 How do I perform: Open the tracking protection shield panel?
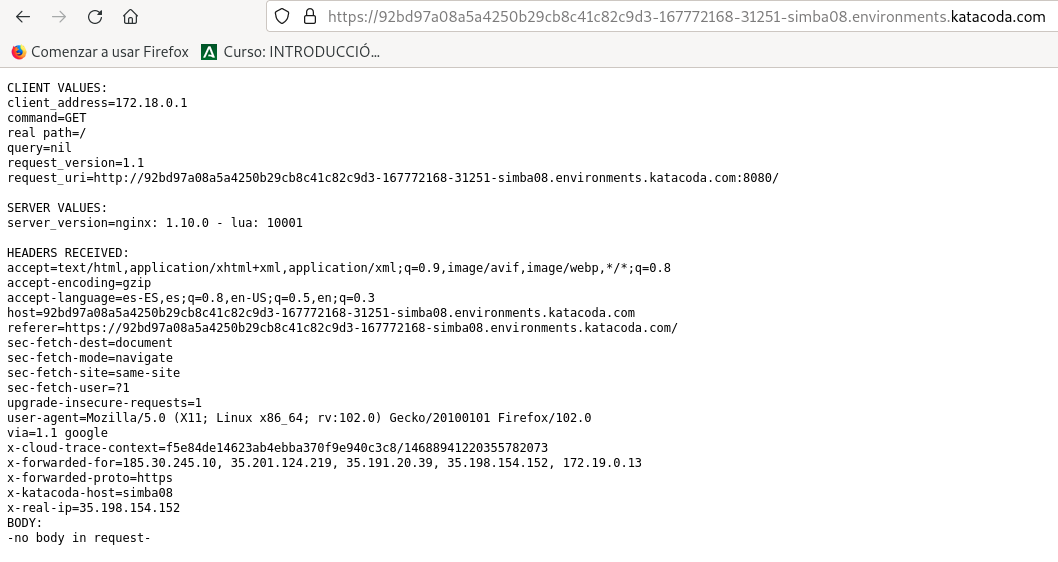pos(282,17)
